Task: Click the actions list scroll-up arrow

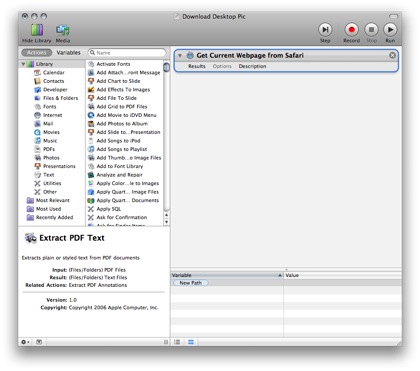Action: (x=166, y=215)
